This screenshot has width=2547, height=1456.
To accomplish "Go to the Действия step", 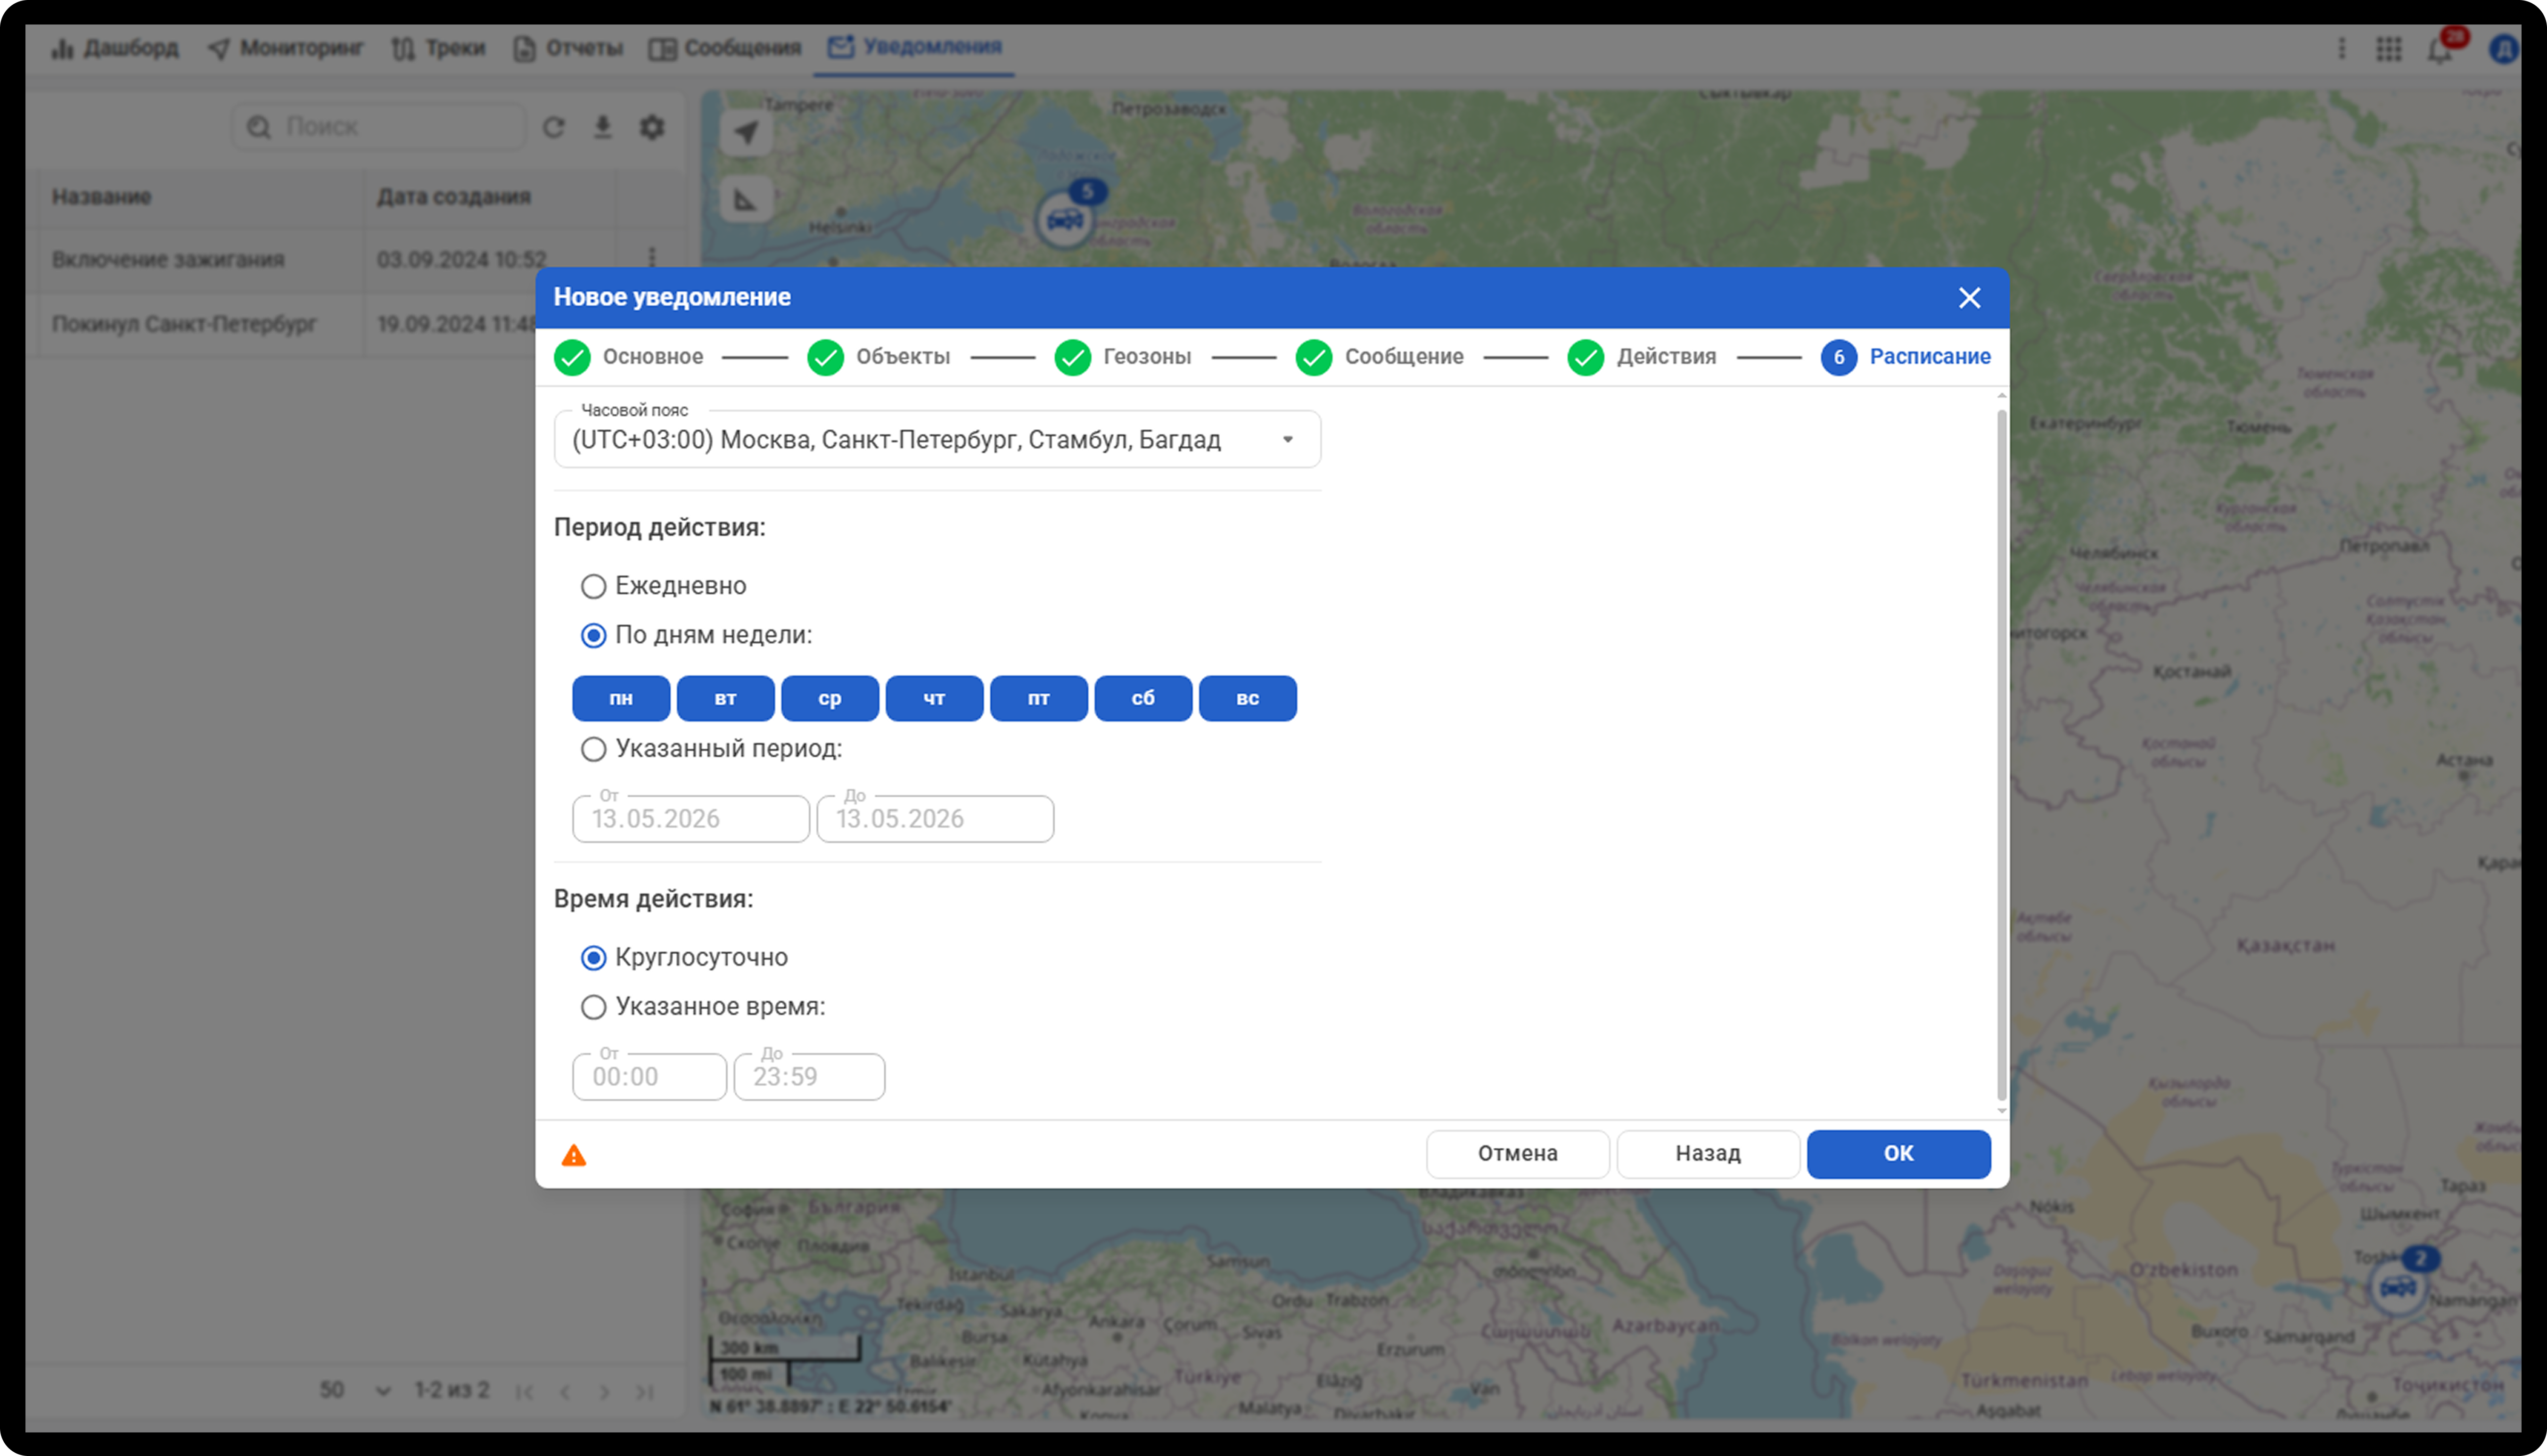I will [x=1642, y=357].
